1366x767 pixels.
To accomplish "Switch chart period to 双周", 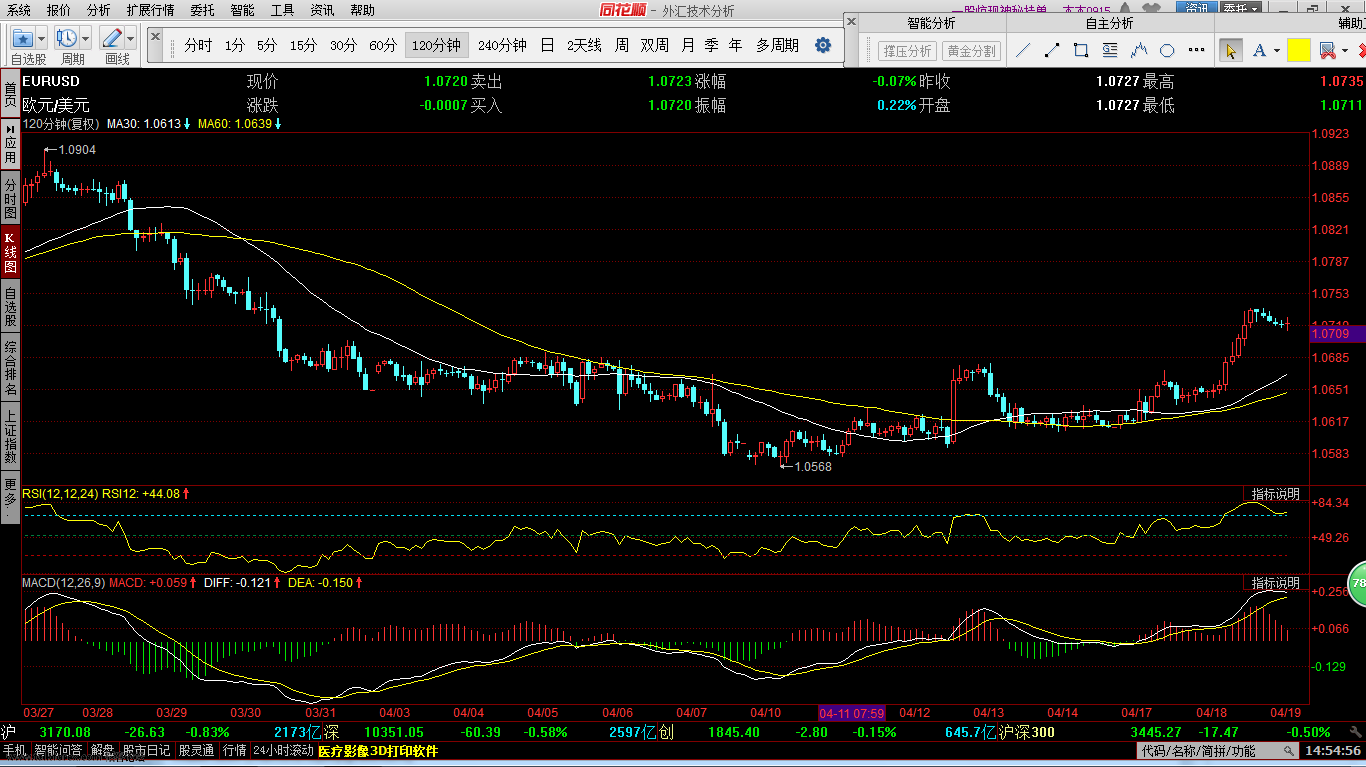I will [655, 45].
